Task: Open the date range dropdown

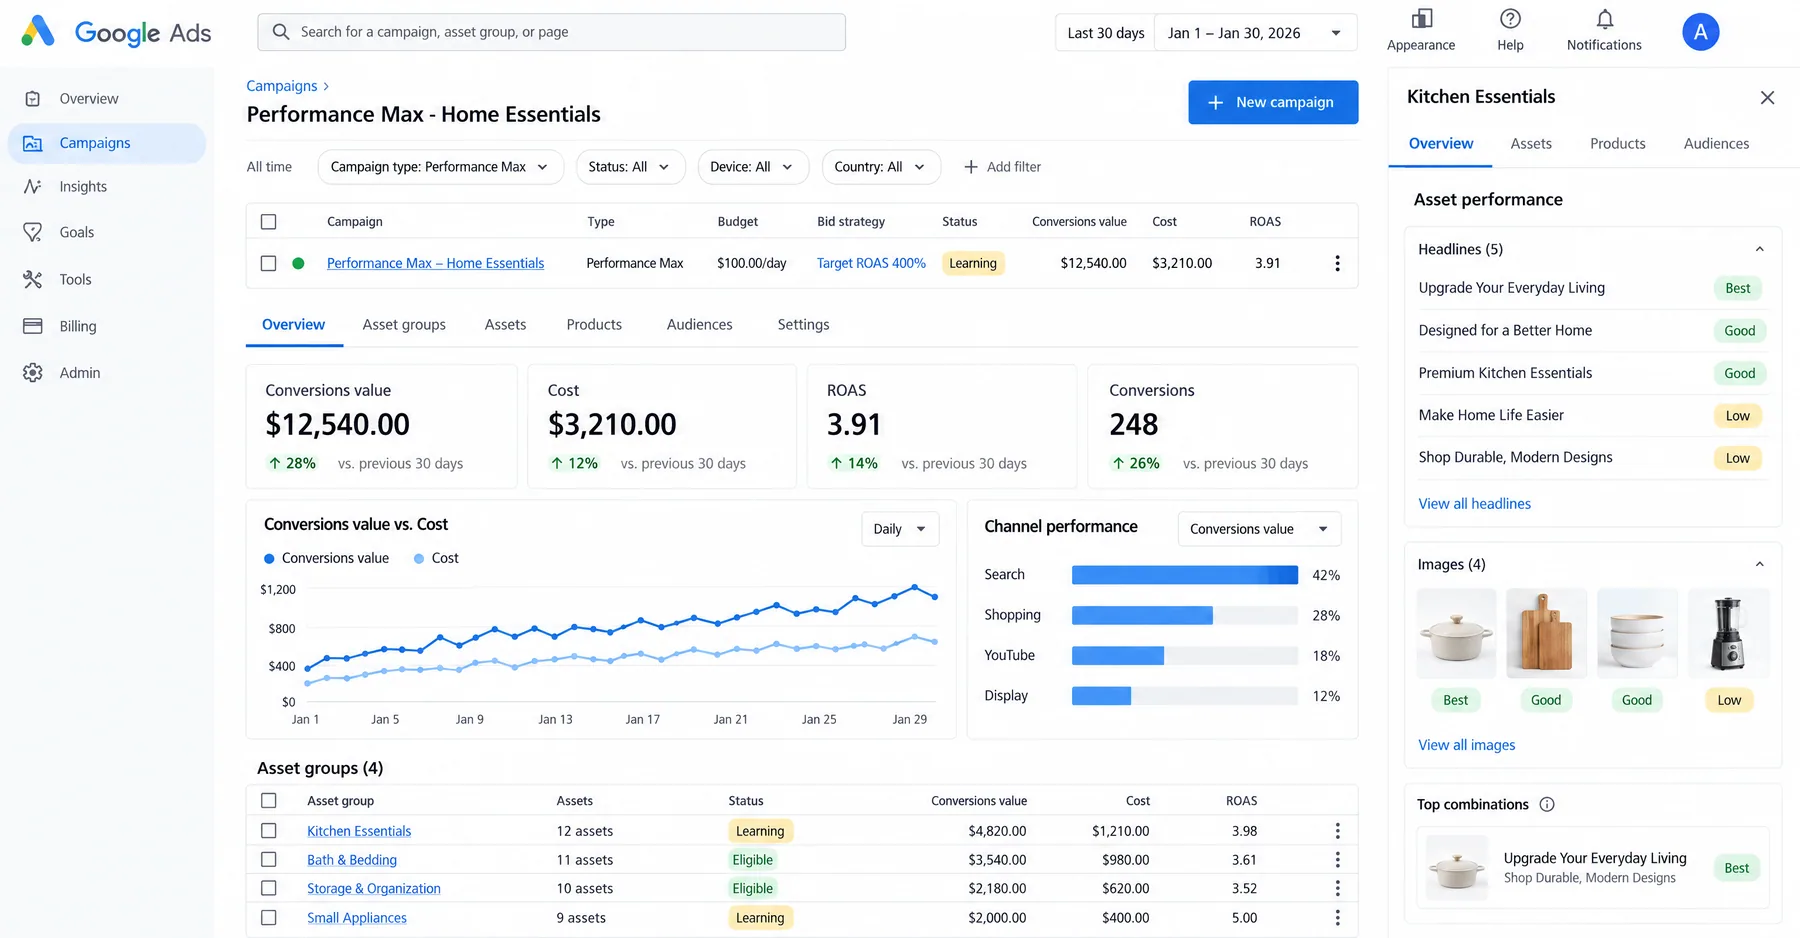Action: click(1255, 33)
